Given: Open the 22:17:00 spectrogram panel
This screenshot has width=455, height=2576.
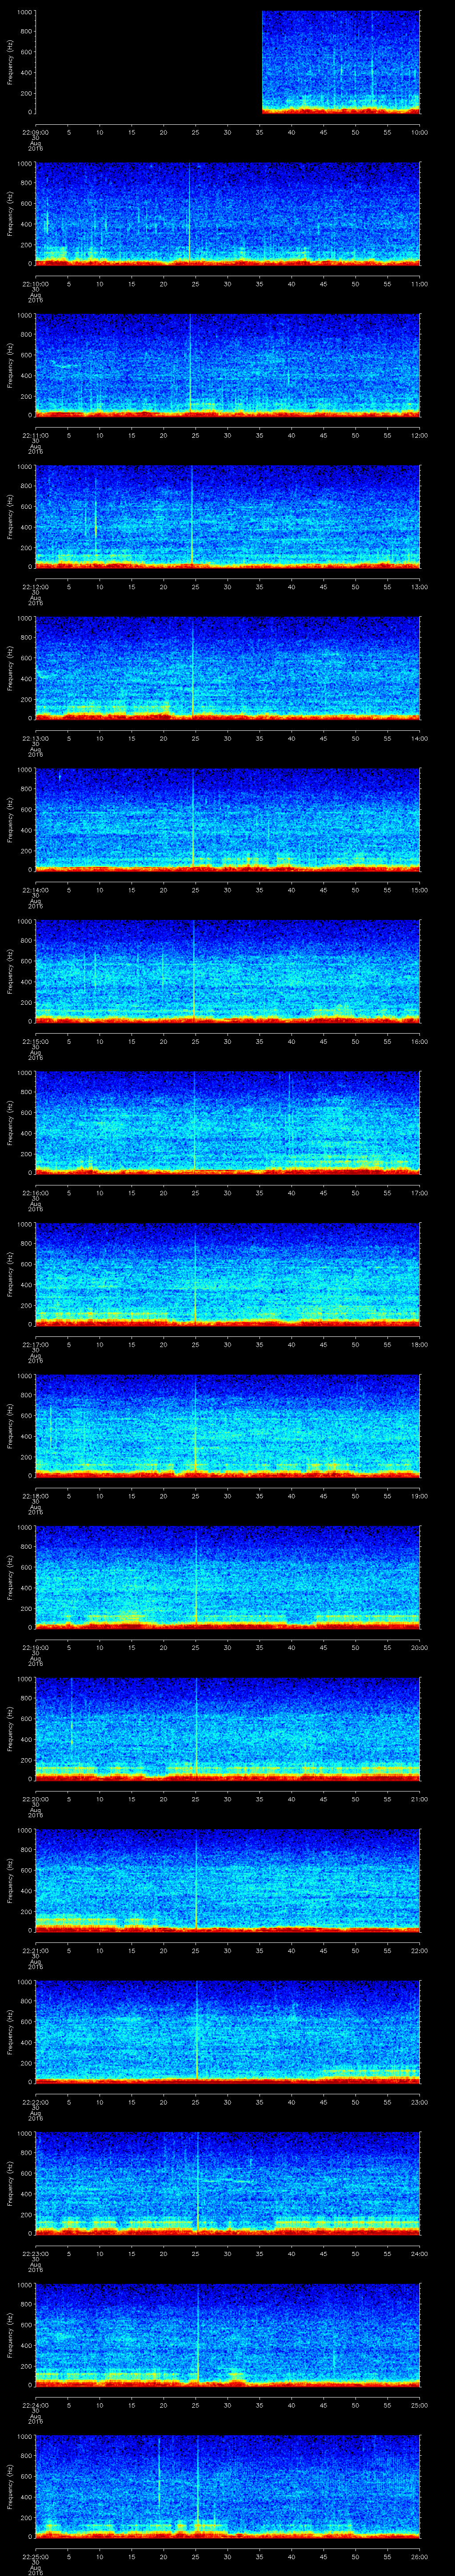Looking at the screenshot, I should click(x=227, y=1273).
